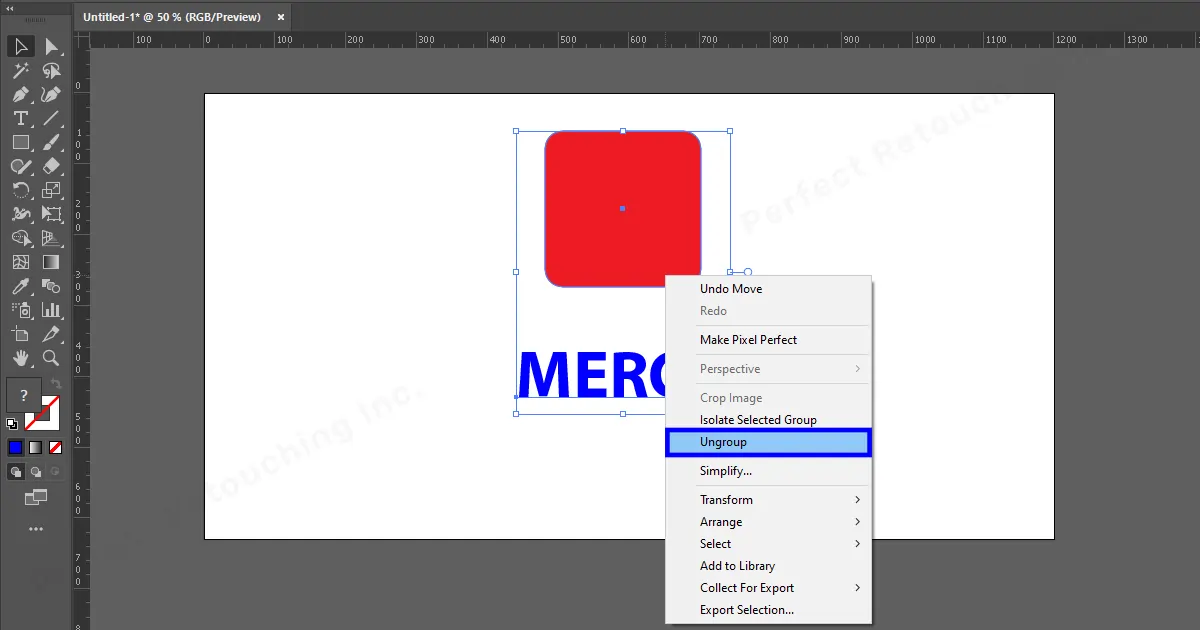
Task: Choose Ungroup from the context menu
Action: 723,442
